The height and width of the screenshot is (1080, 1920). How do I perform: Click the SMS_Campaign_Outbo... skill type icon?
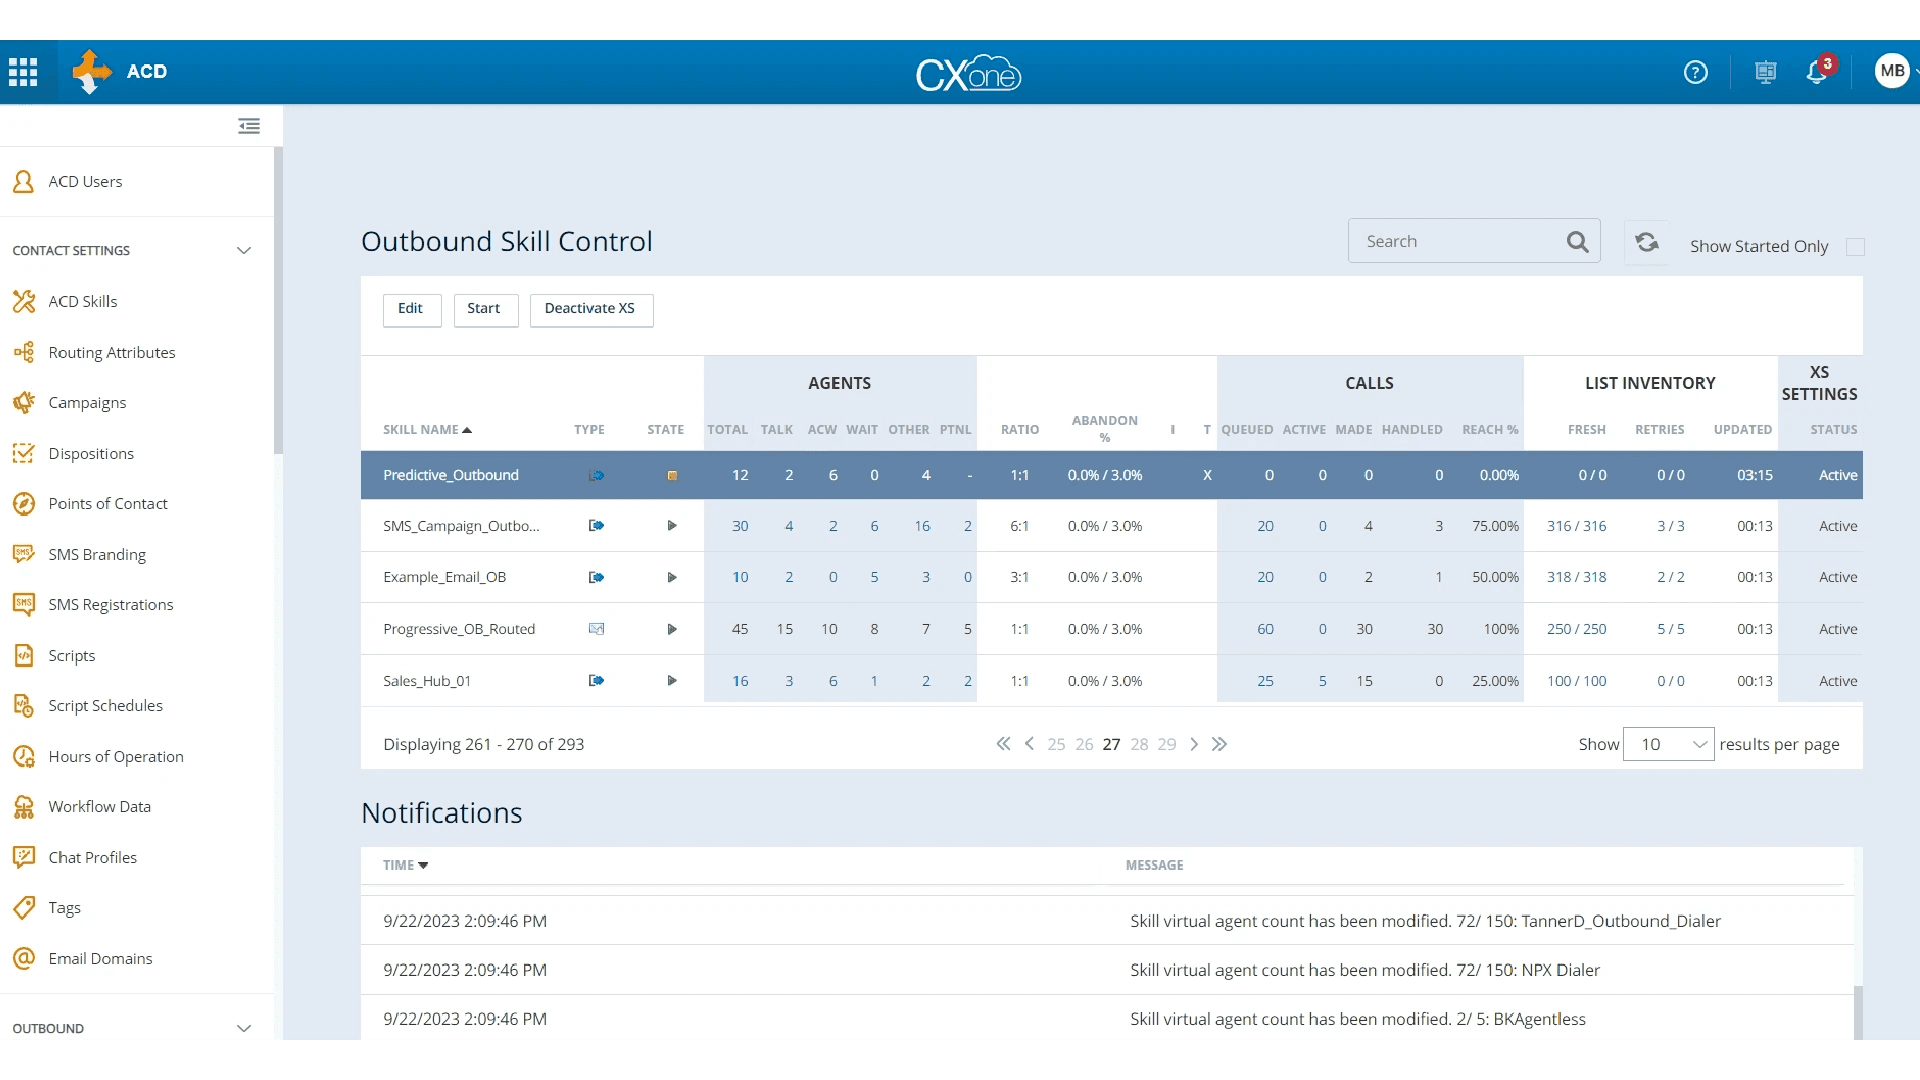(x=595, y=525)
